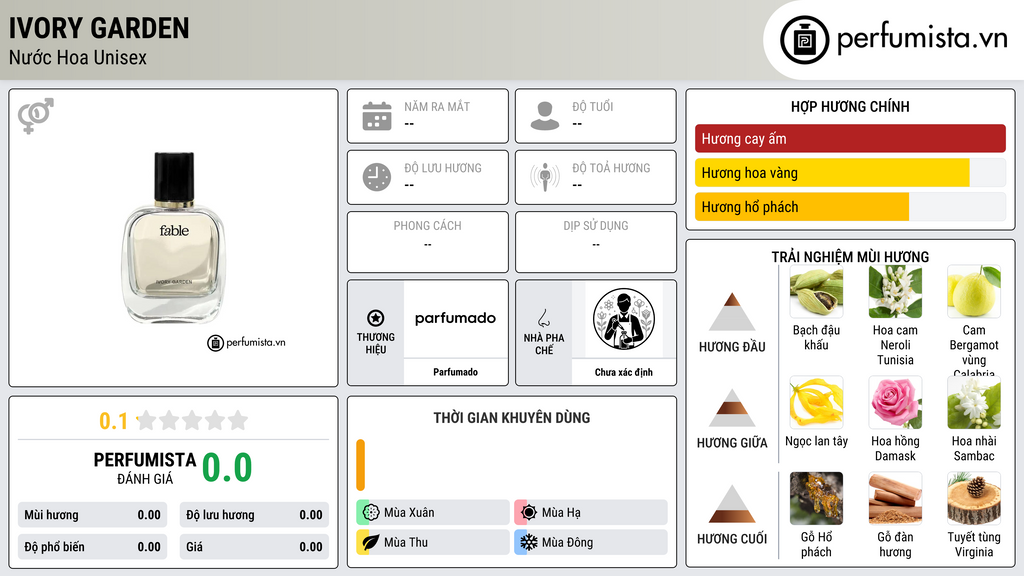Click the perfumer illustration circle icon
Image resolution: width=1024 pixels, height=576 pixels.
pos(624,320)
